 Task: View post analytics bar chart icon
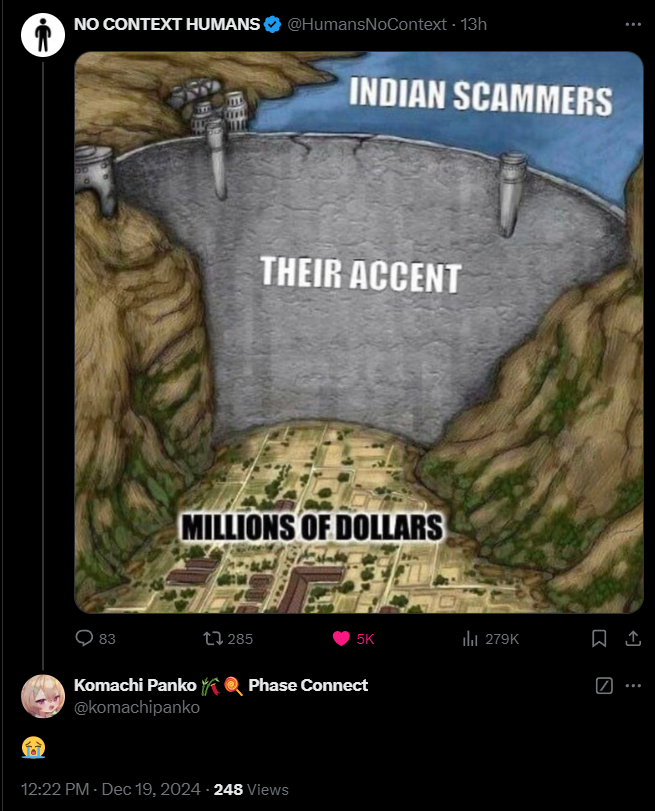470,639
